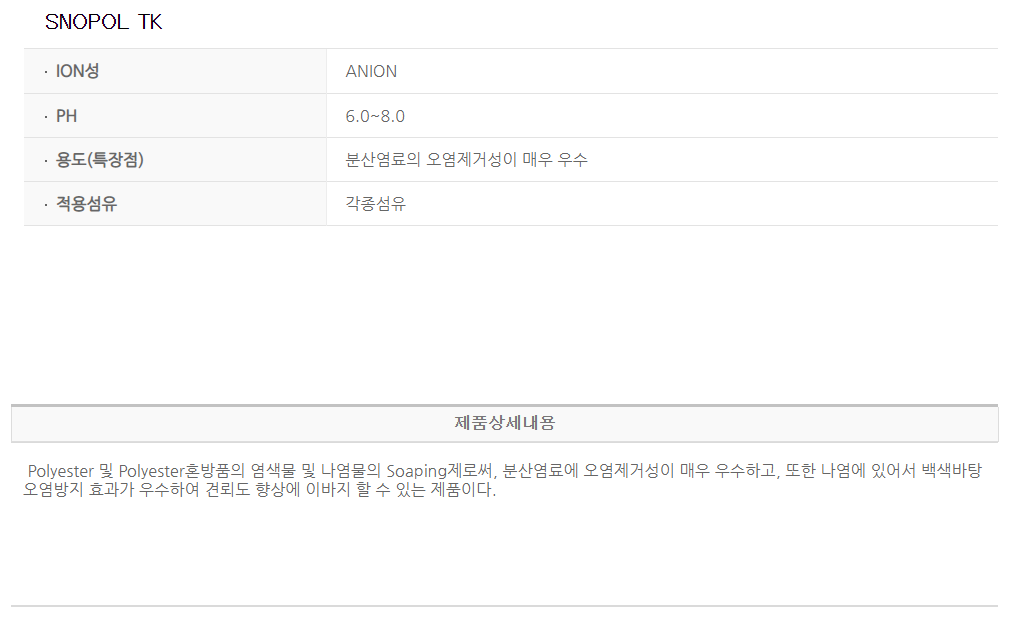The height and width of the screenshot is (617, 1009).
Task: Click the 적용섬유 row label
Action: (x=86, y=204)
